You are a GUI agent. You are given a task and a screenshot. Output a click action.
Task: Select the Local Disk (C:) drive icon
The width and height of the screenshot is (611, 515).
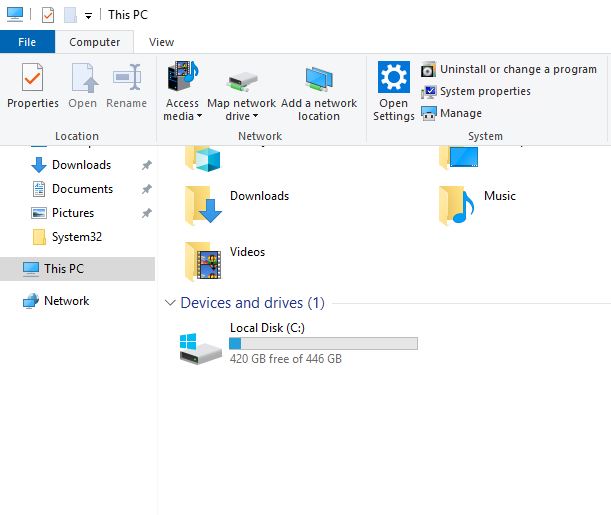click(x=200, y=348)
